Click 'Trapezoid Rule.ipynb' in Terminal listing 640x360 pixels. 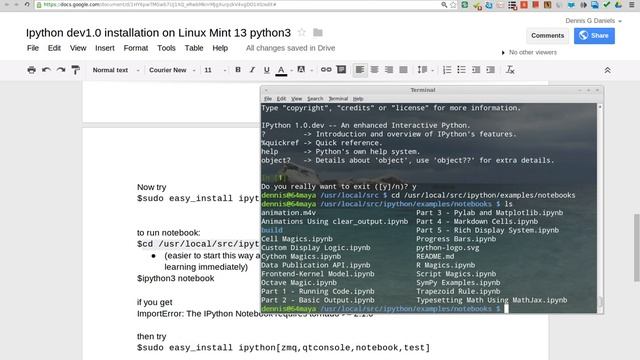(458, 291)
